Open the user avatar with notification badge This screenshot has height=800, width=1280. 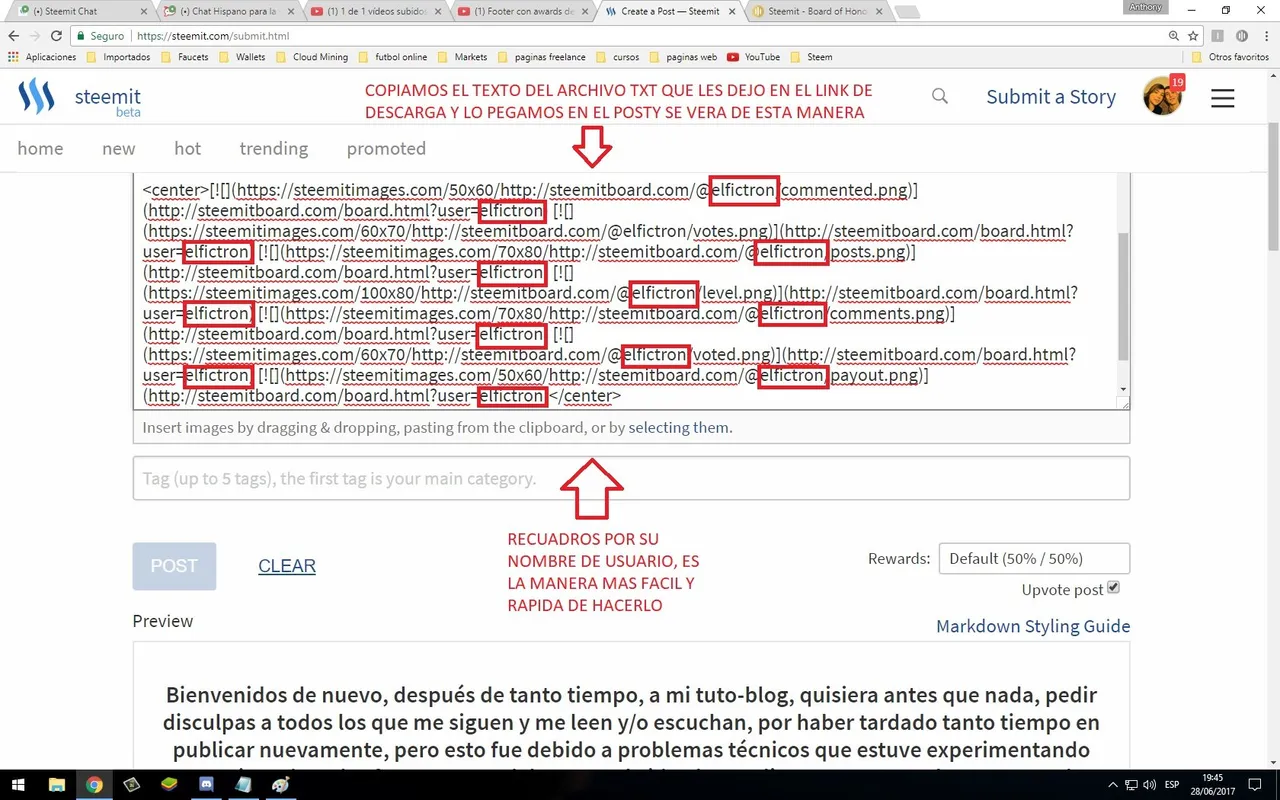pyautogui.click(x=1163, y=96)
